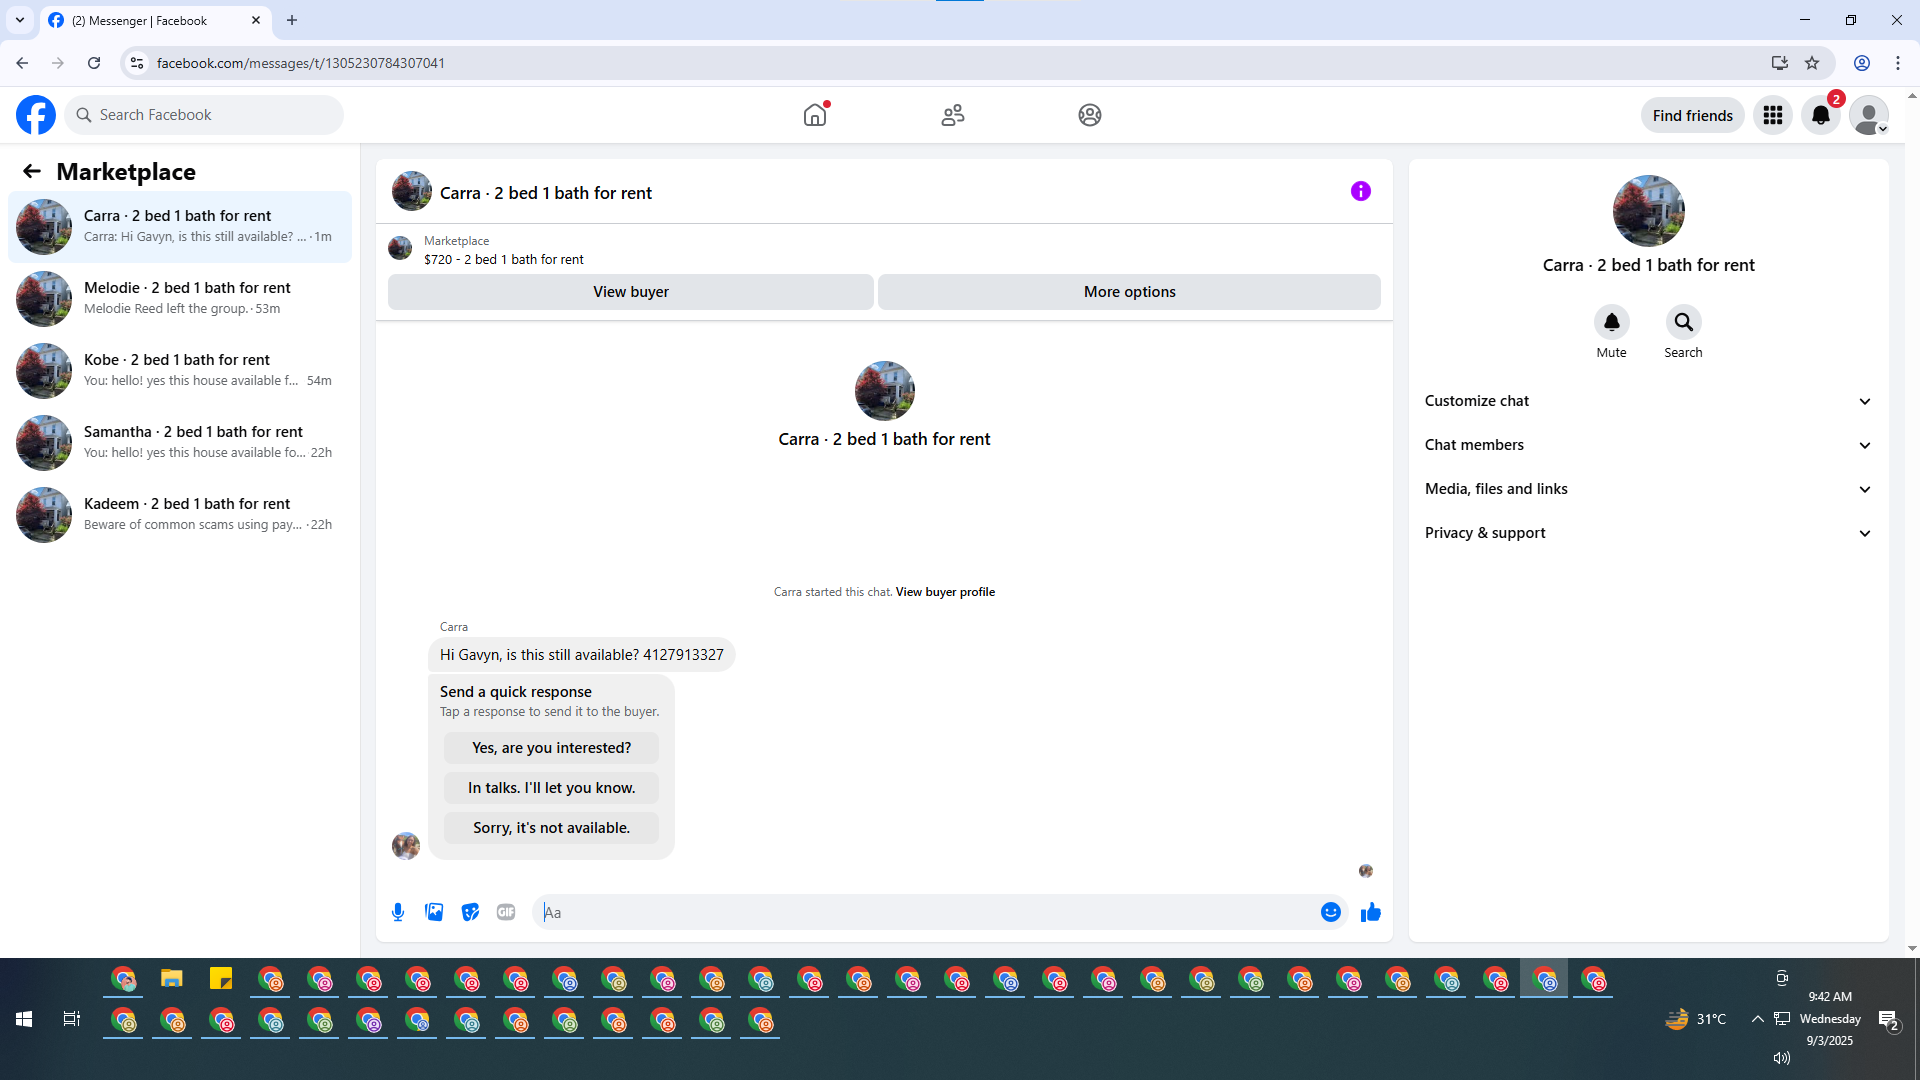View site information icon in address bar

pyautogui.click(x=137, y=63)
